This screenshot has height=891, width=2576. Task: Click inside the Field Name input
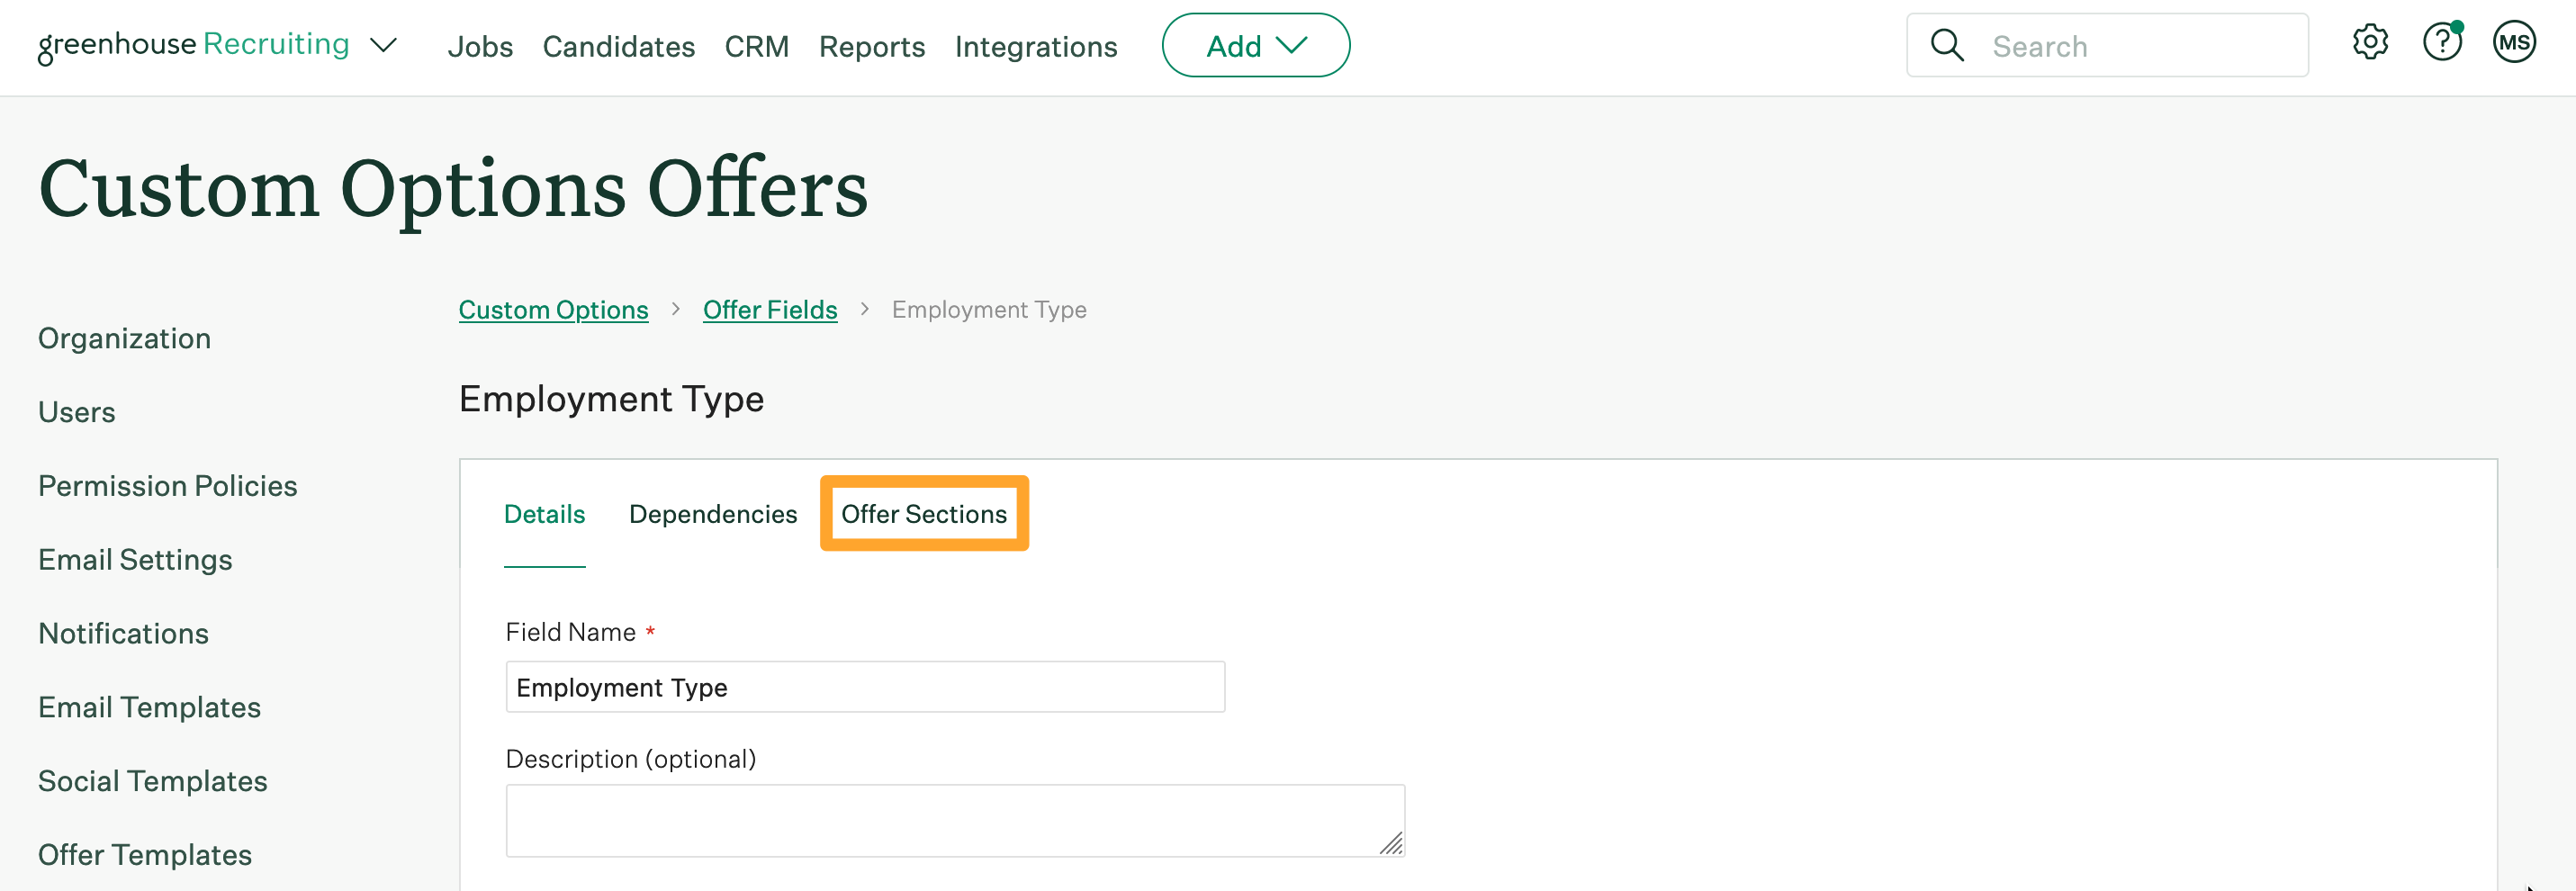864,687
